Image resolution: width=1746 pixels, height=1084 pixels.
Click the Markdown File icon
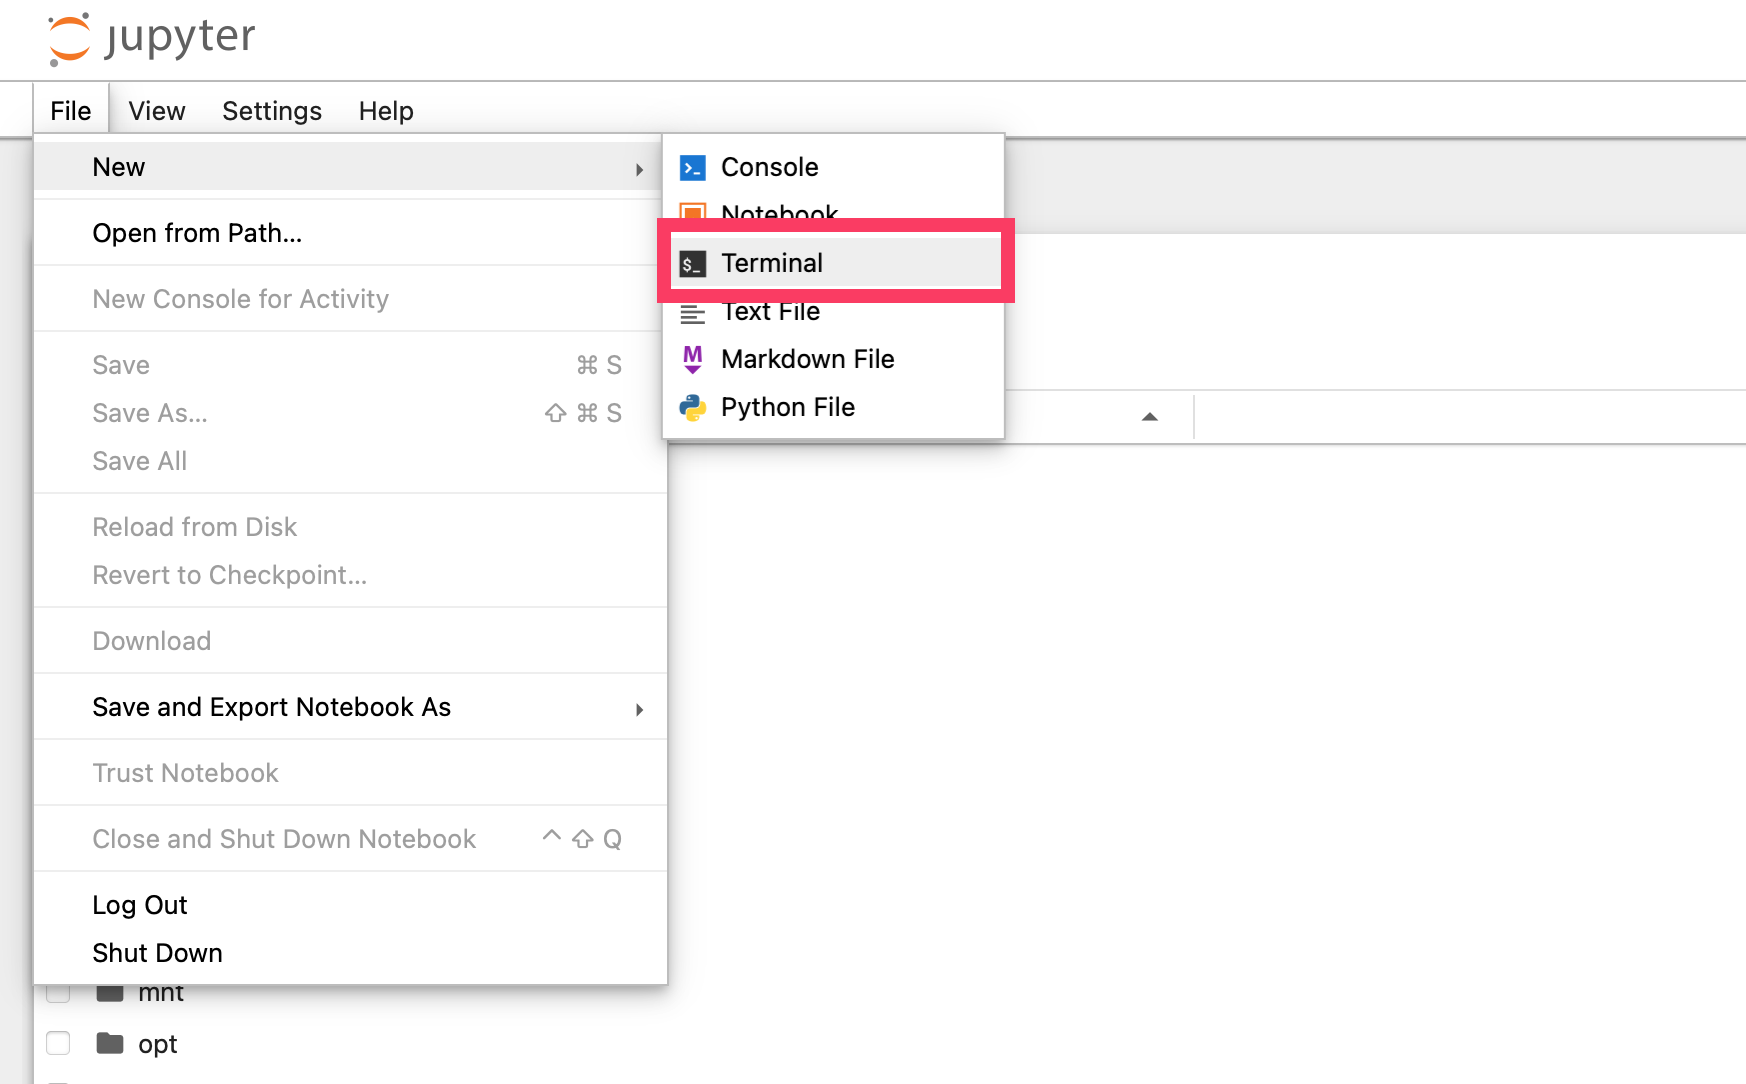[692, 359]
